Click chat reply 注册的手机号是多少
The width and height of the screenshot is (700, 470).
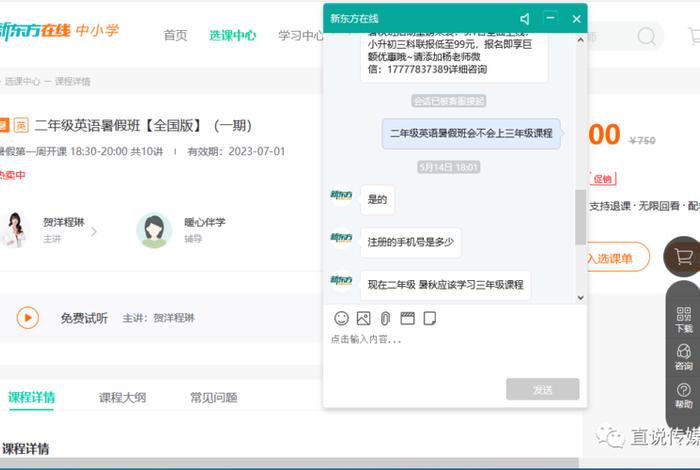click(x=410, y=242)
